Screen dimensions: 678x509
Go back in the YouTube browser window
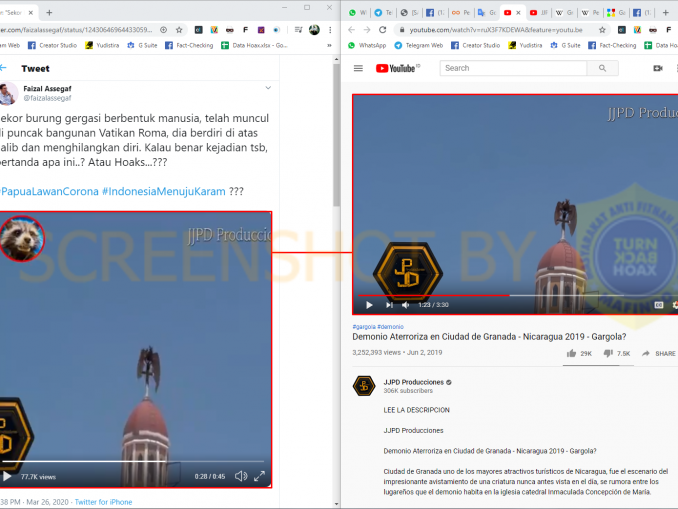coord(351,30)
